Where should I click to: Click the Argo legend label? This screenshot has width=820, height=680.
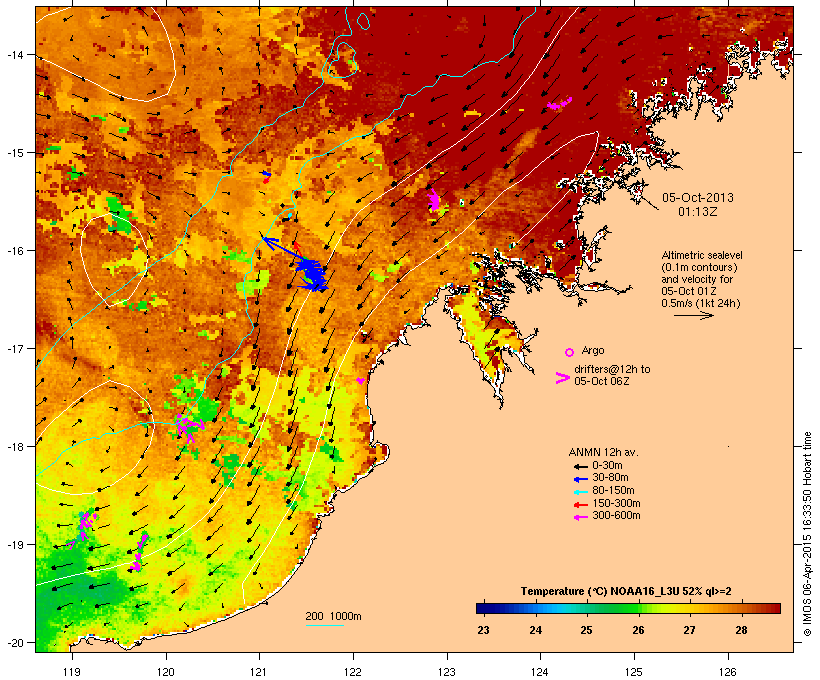click(x=593, y=350)
